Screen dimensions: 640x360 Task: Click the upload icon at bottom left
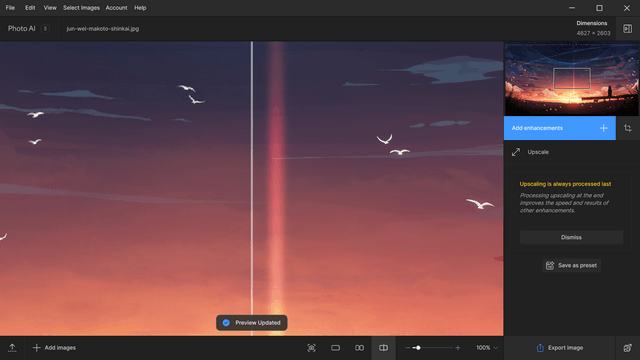(x=12, y=348)
